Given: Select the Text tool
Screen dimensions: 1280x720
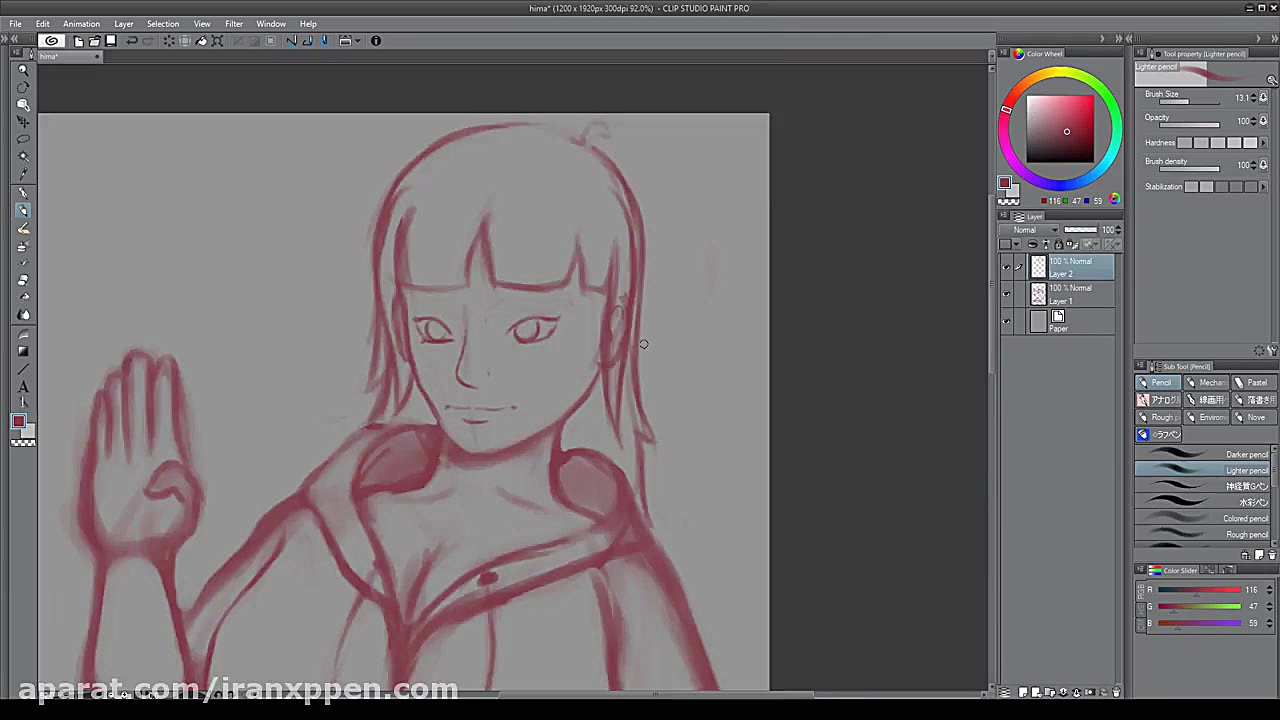Looking at the screenshot, I should pyautogui.click(x=23, y=387).
